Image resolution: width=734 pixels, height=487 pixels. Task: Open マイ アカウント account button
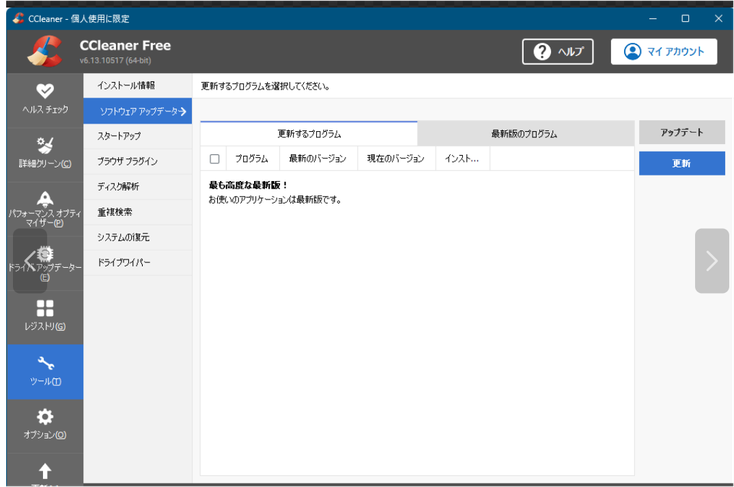[664, 52]
